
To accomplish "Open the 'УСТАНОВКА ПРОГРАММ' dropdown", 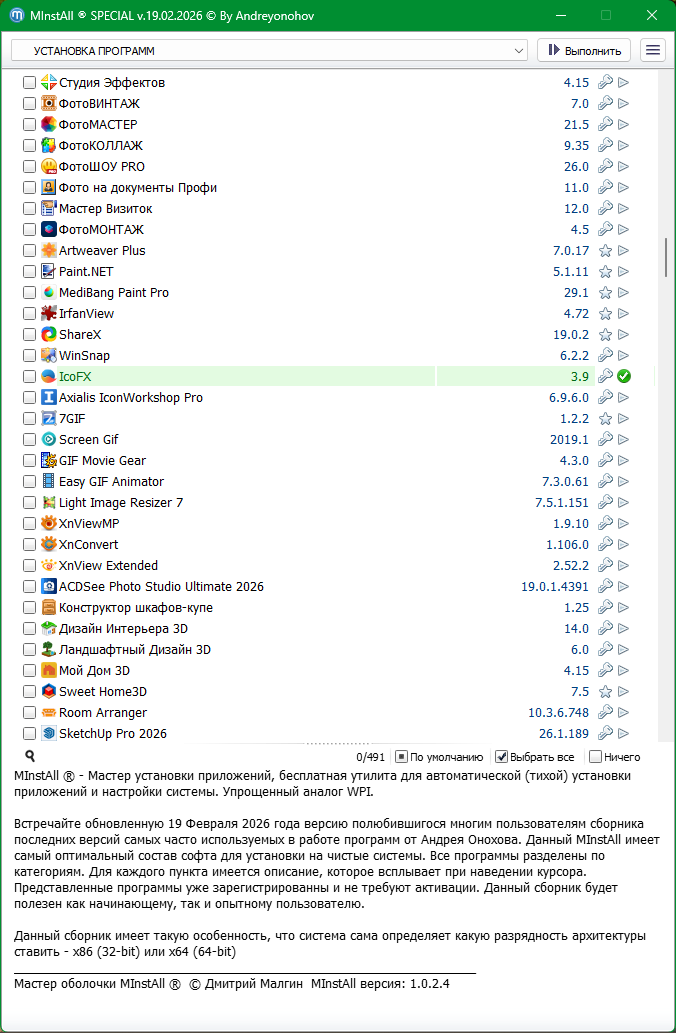I will [x=269, y=50].
